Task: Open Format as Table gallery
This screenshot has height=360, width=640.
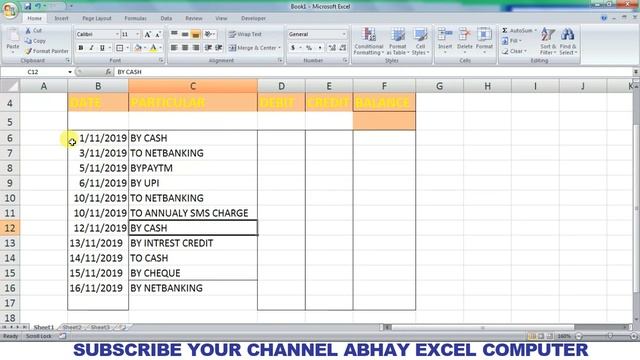Action: coord(398,41)
